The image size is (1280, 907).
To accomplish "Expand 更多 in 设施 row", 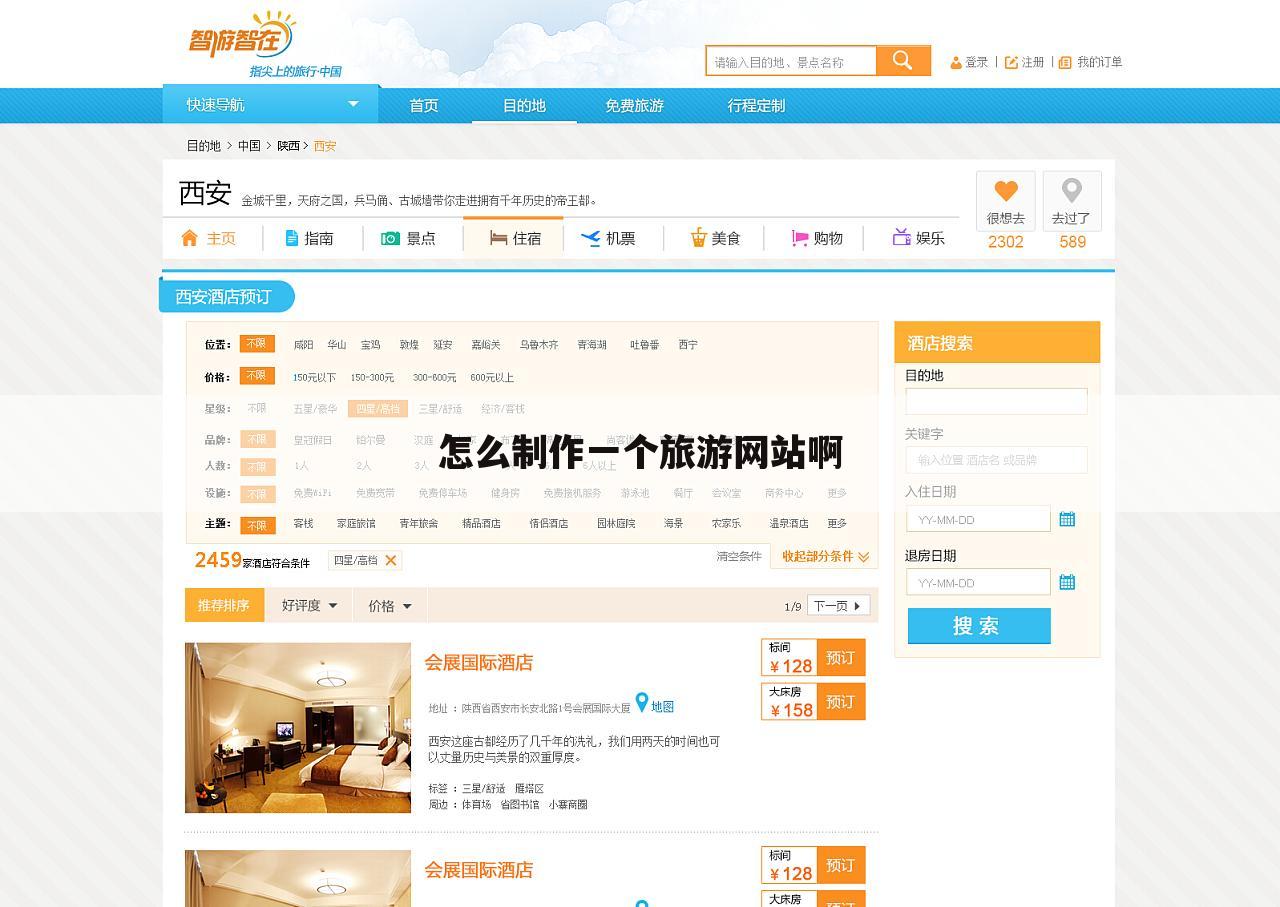I will click(x=837, y=493).
